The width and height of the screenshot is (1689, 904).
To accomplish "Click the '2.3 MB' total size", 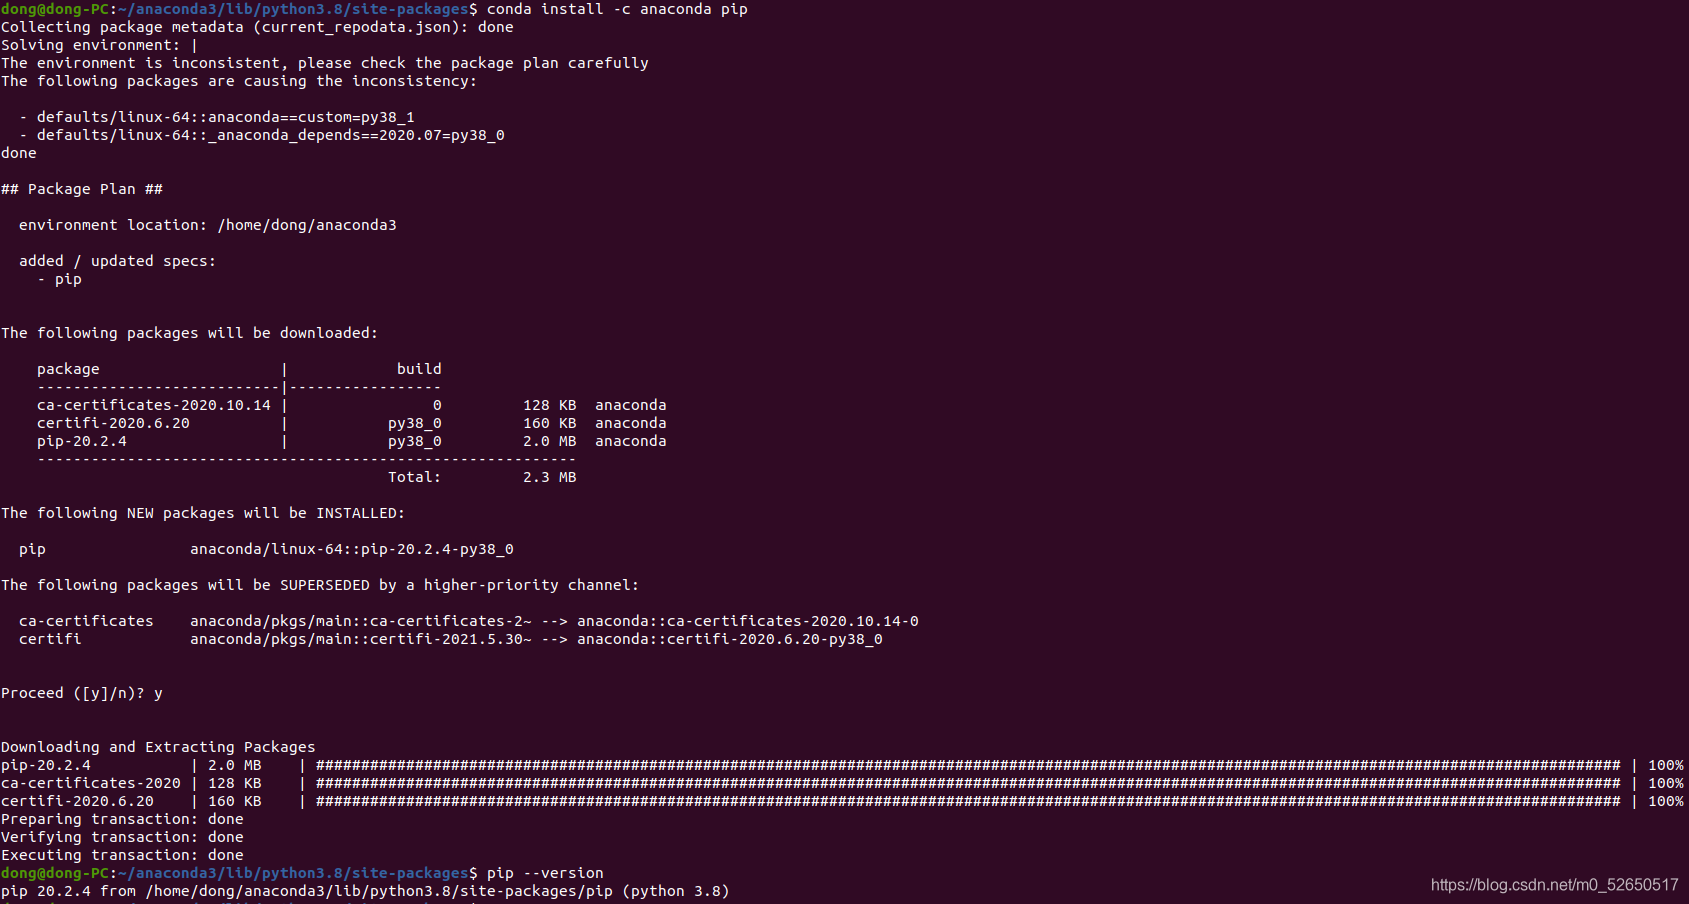I will (550, 477).
